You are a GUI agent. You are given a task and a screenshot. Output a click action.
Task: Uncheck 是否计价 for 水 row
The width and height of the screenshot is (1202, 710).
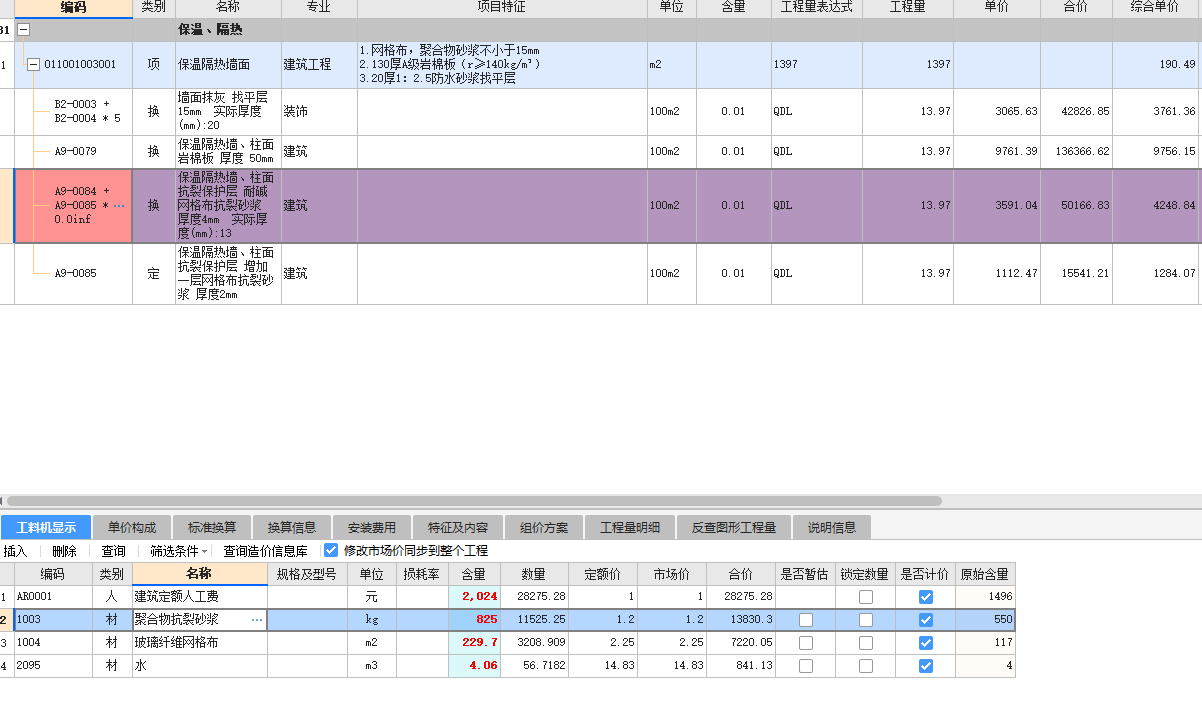926,666
